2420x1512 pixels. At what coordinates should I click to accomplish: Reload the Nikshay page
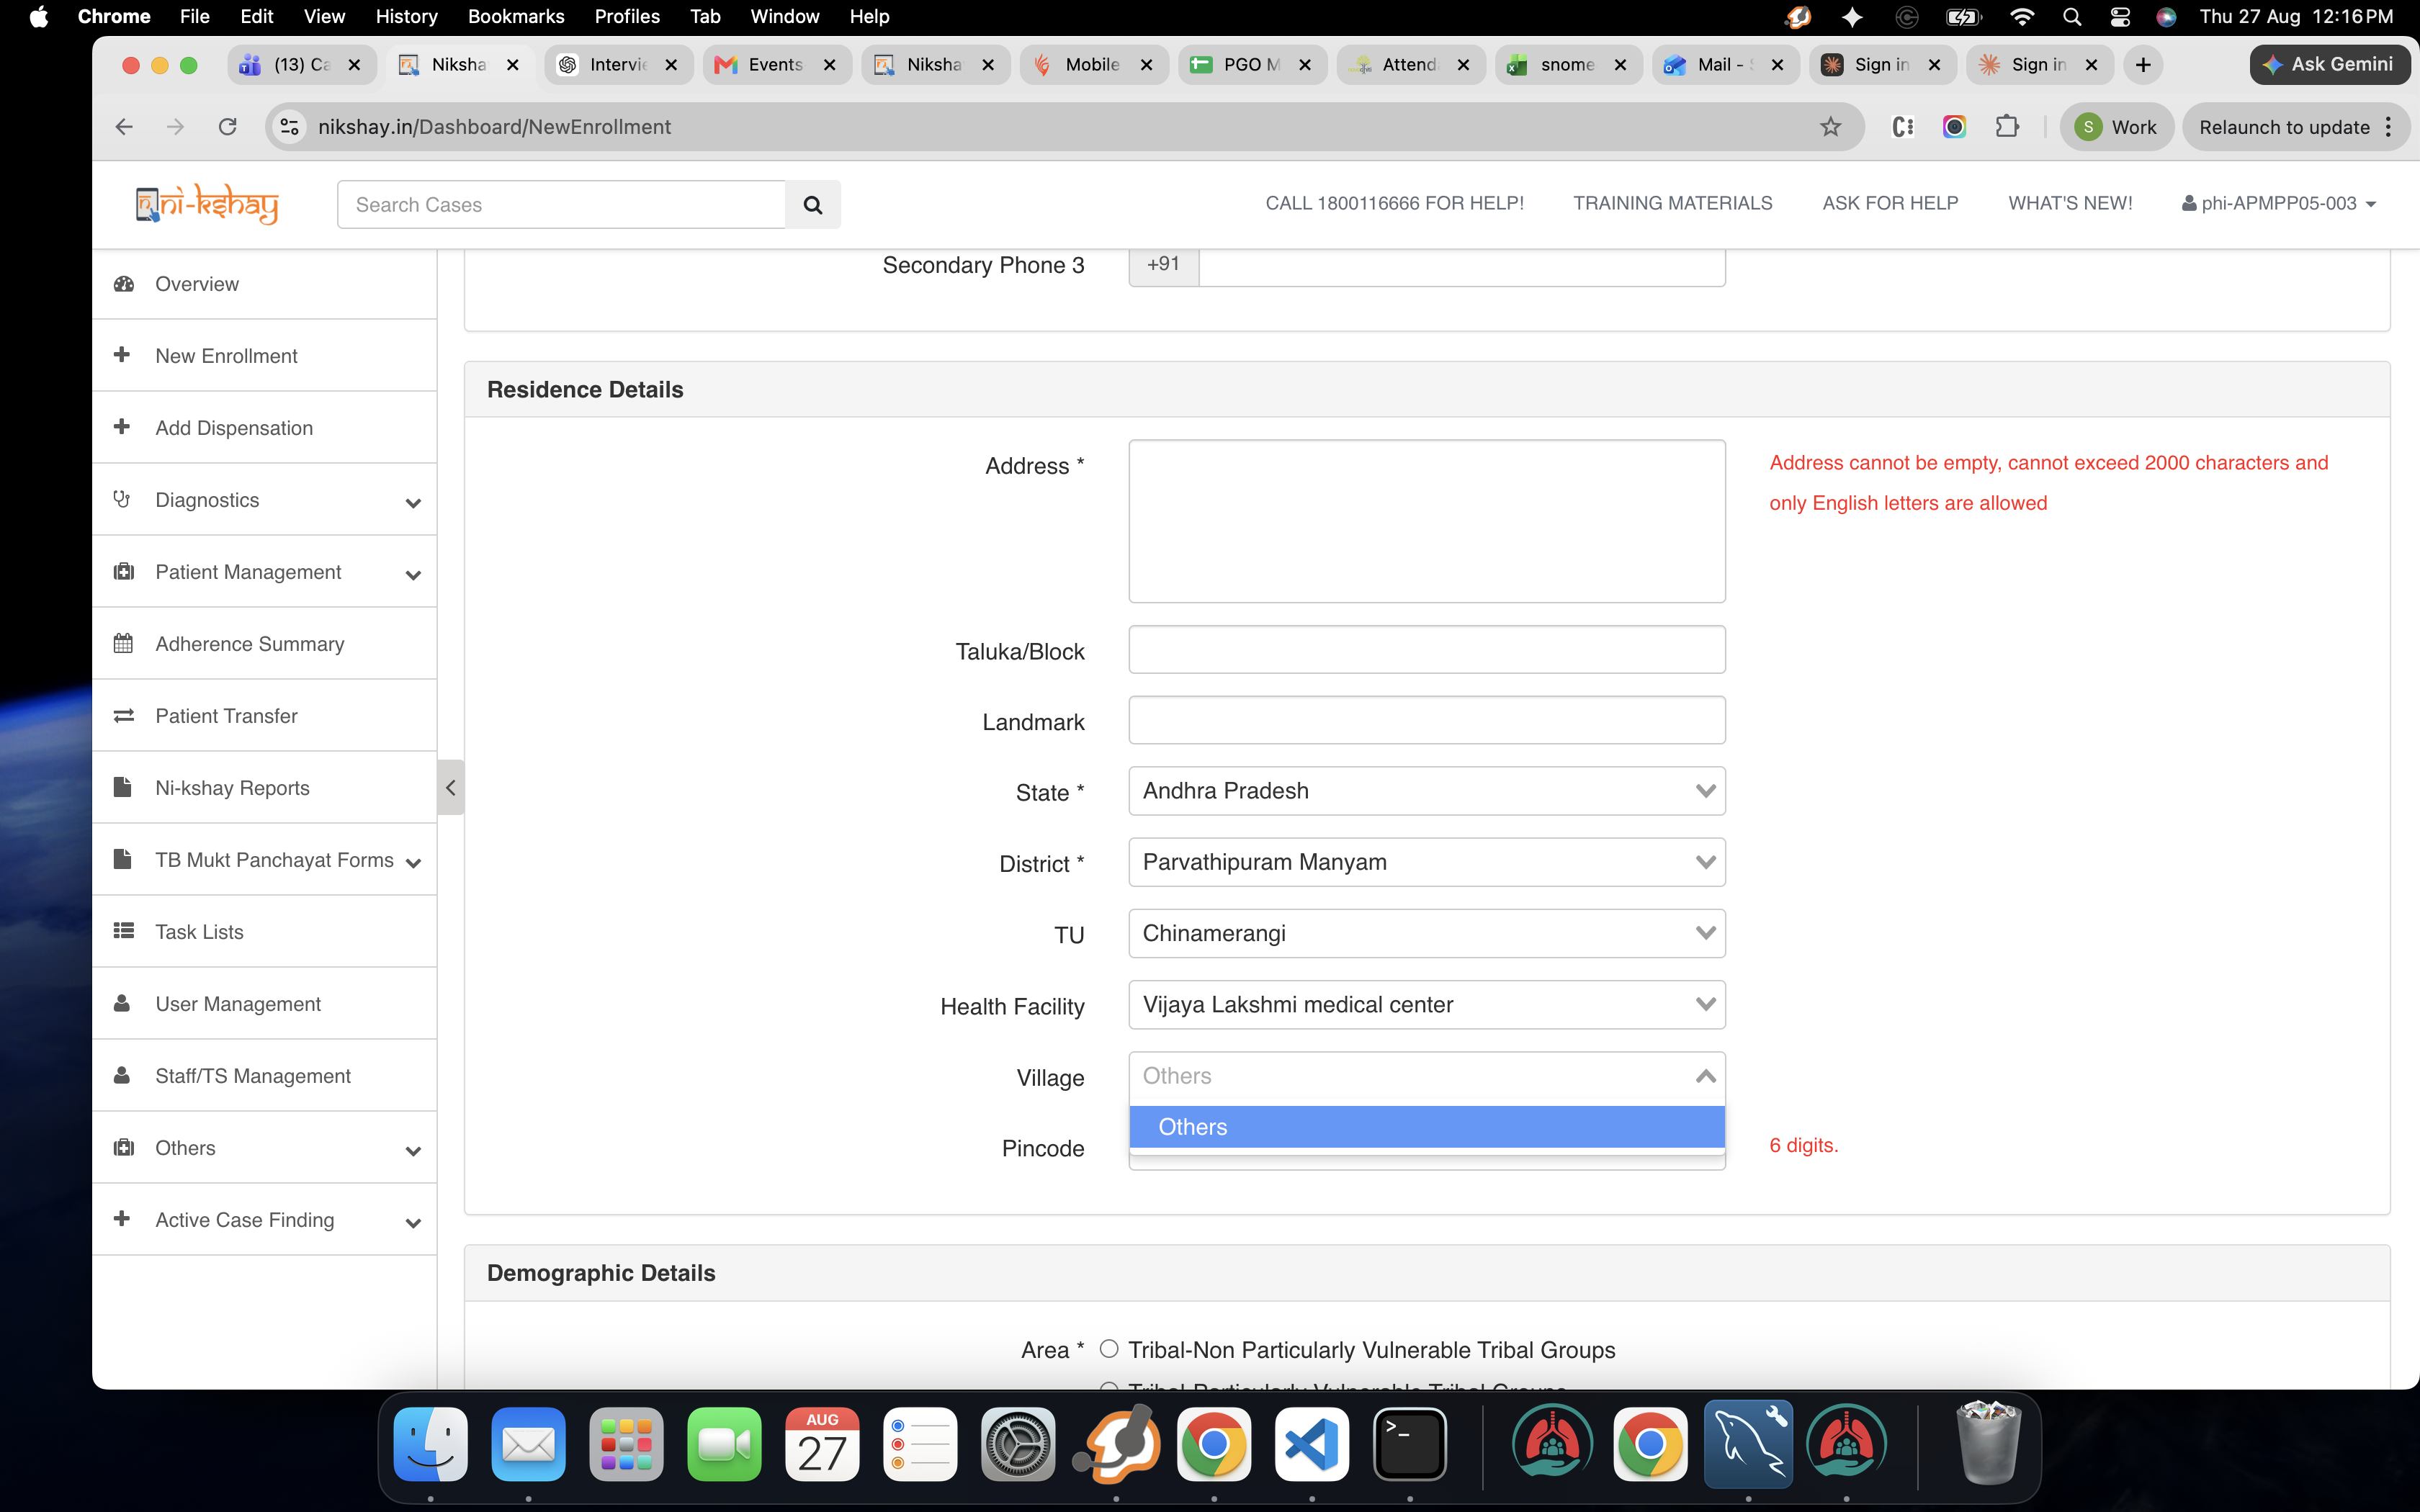(x=228, y=127)
